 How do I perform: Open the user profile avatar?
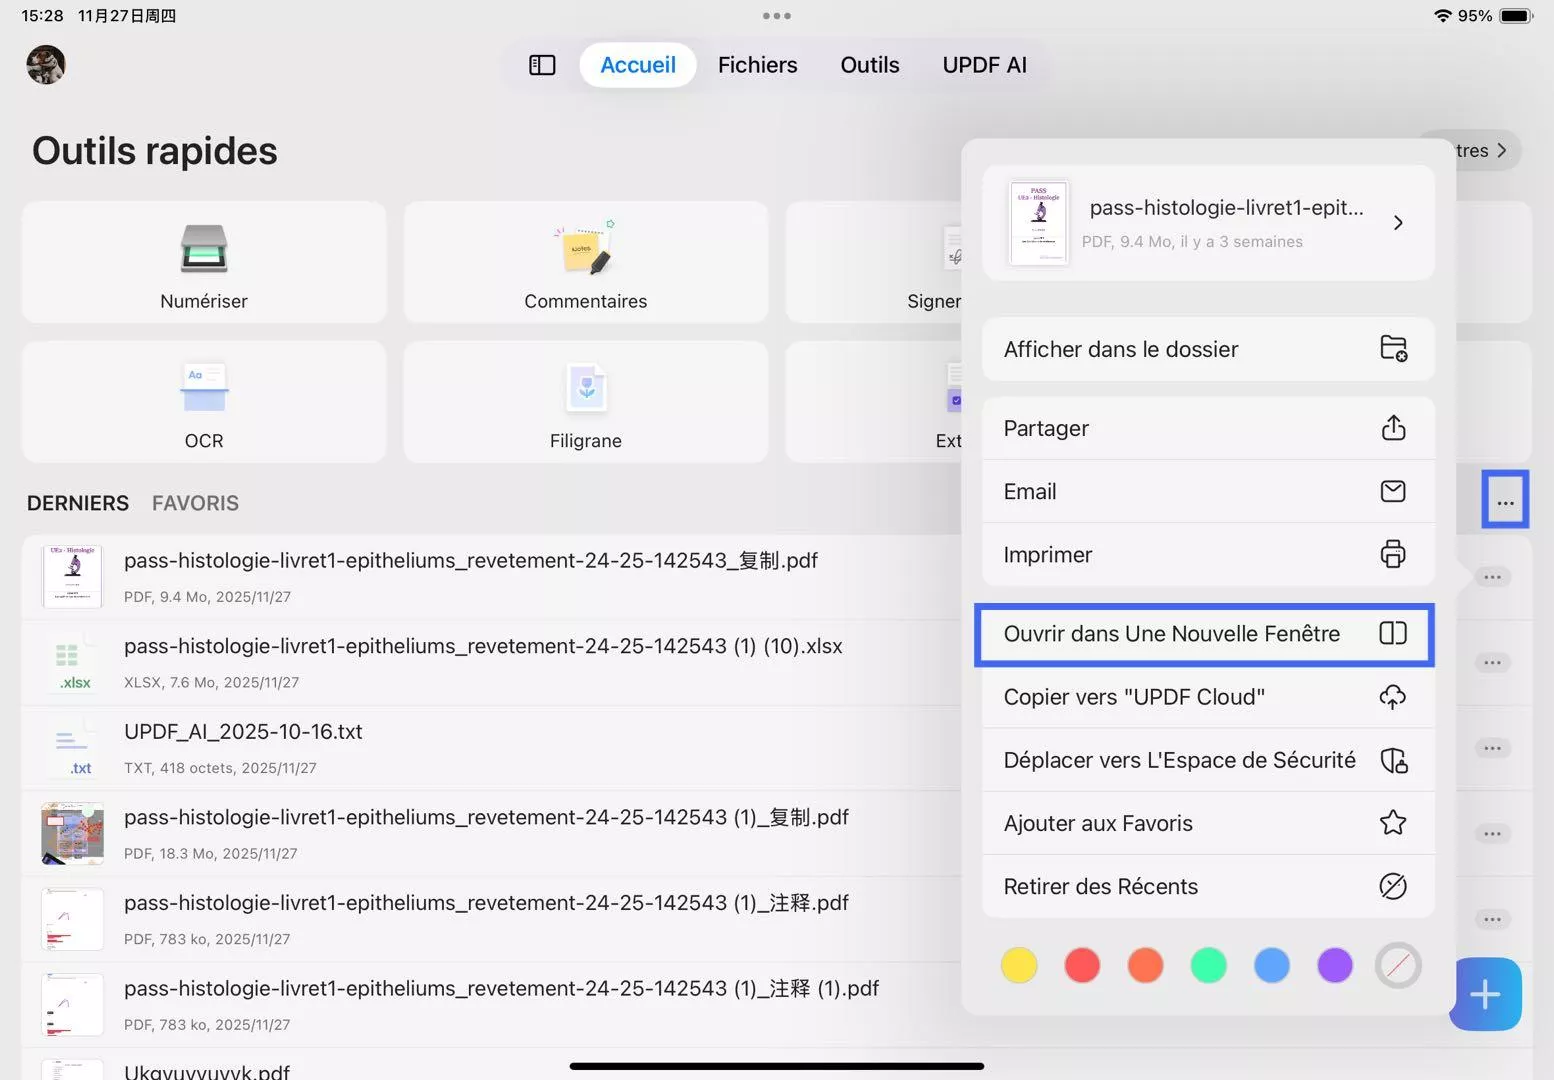pos(46,65)
